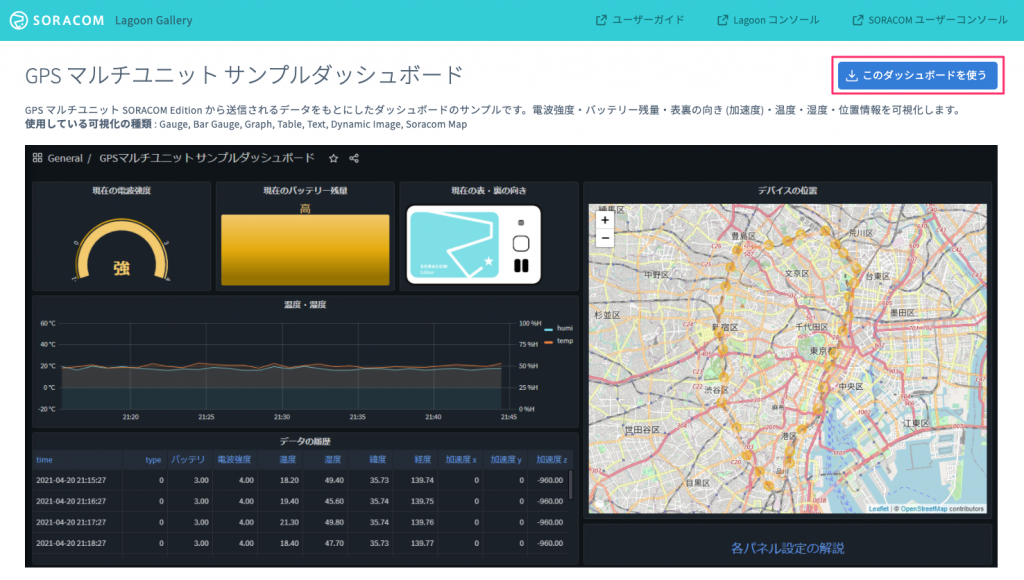Screen dimensions: 1024x580
Task: Open the デバイスの位置 panel title menu
Action: click(787, 190)
